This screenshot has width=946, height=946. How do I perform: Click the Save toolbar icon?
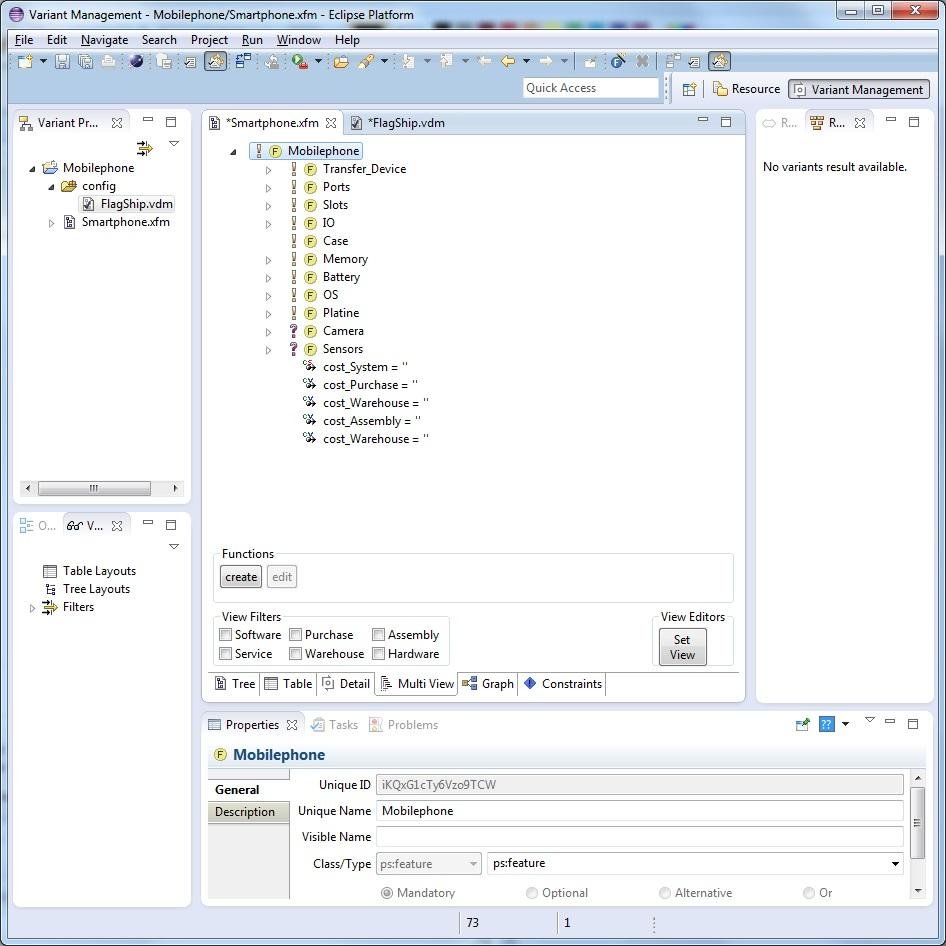(x=62, y=61)
